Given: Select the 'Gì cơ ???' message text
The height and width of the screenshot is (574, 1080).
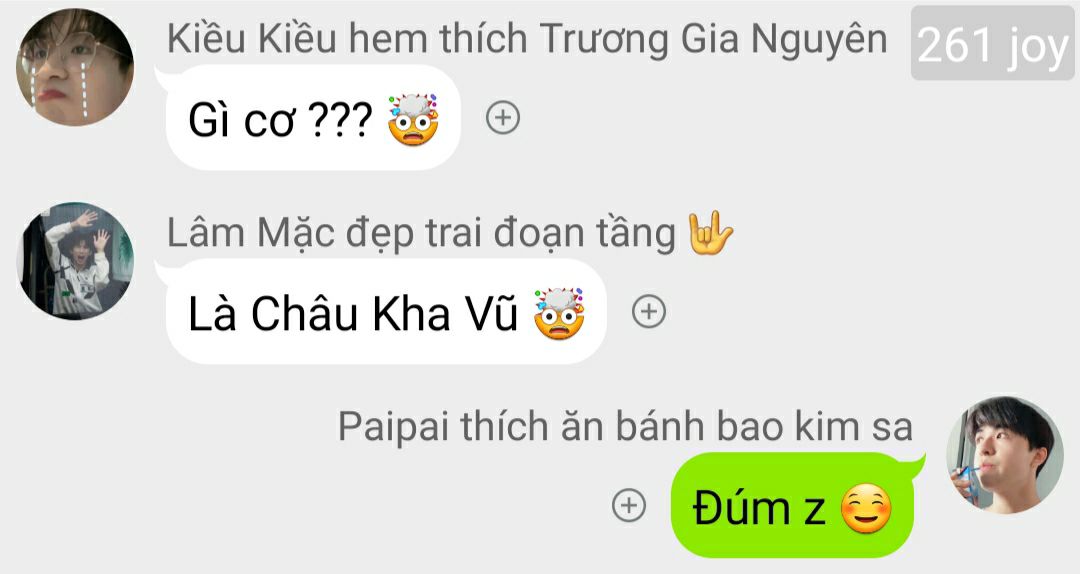Looking at the screenshot, I should click(280, 119).
